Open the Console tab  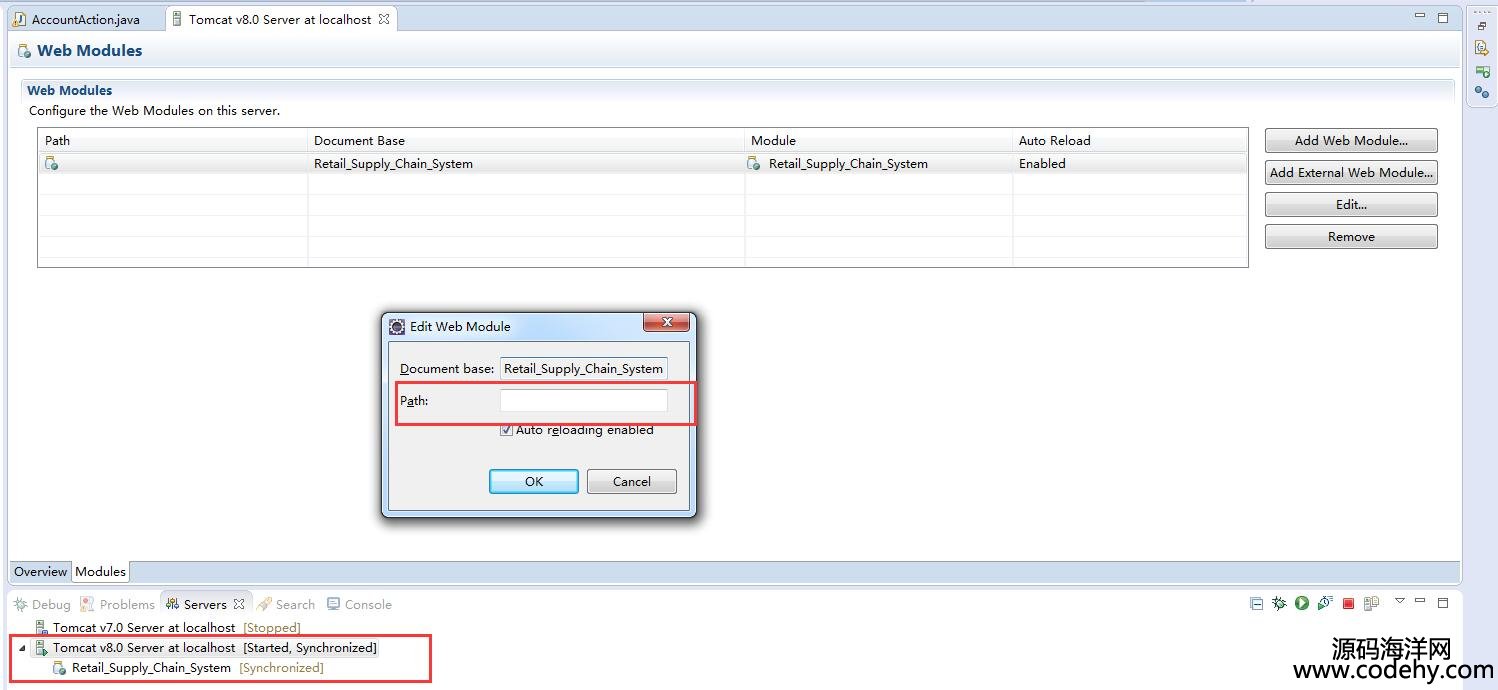(x=367, y=604)
